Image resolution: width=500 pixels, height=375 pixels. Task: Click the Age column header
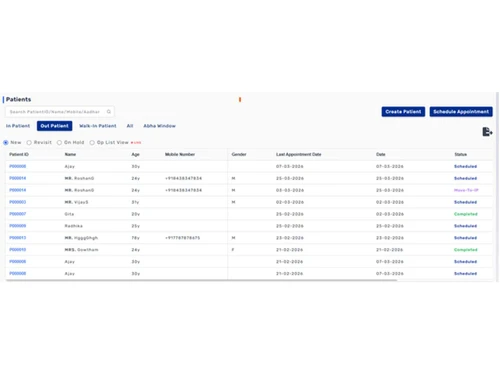pos(135,154)
